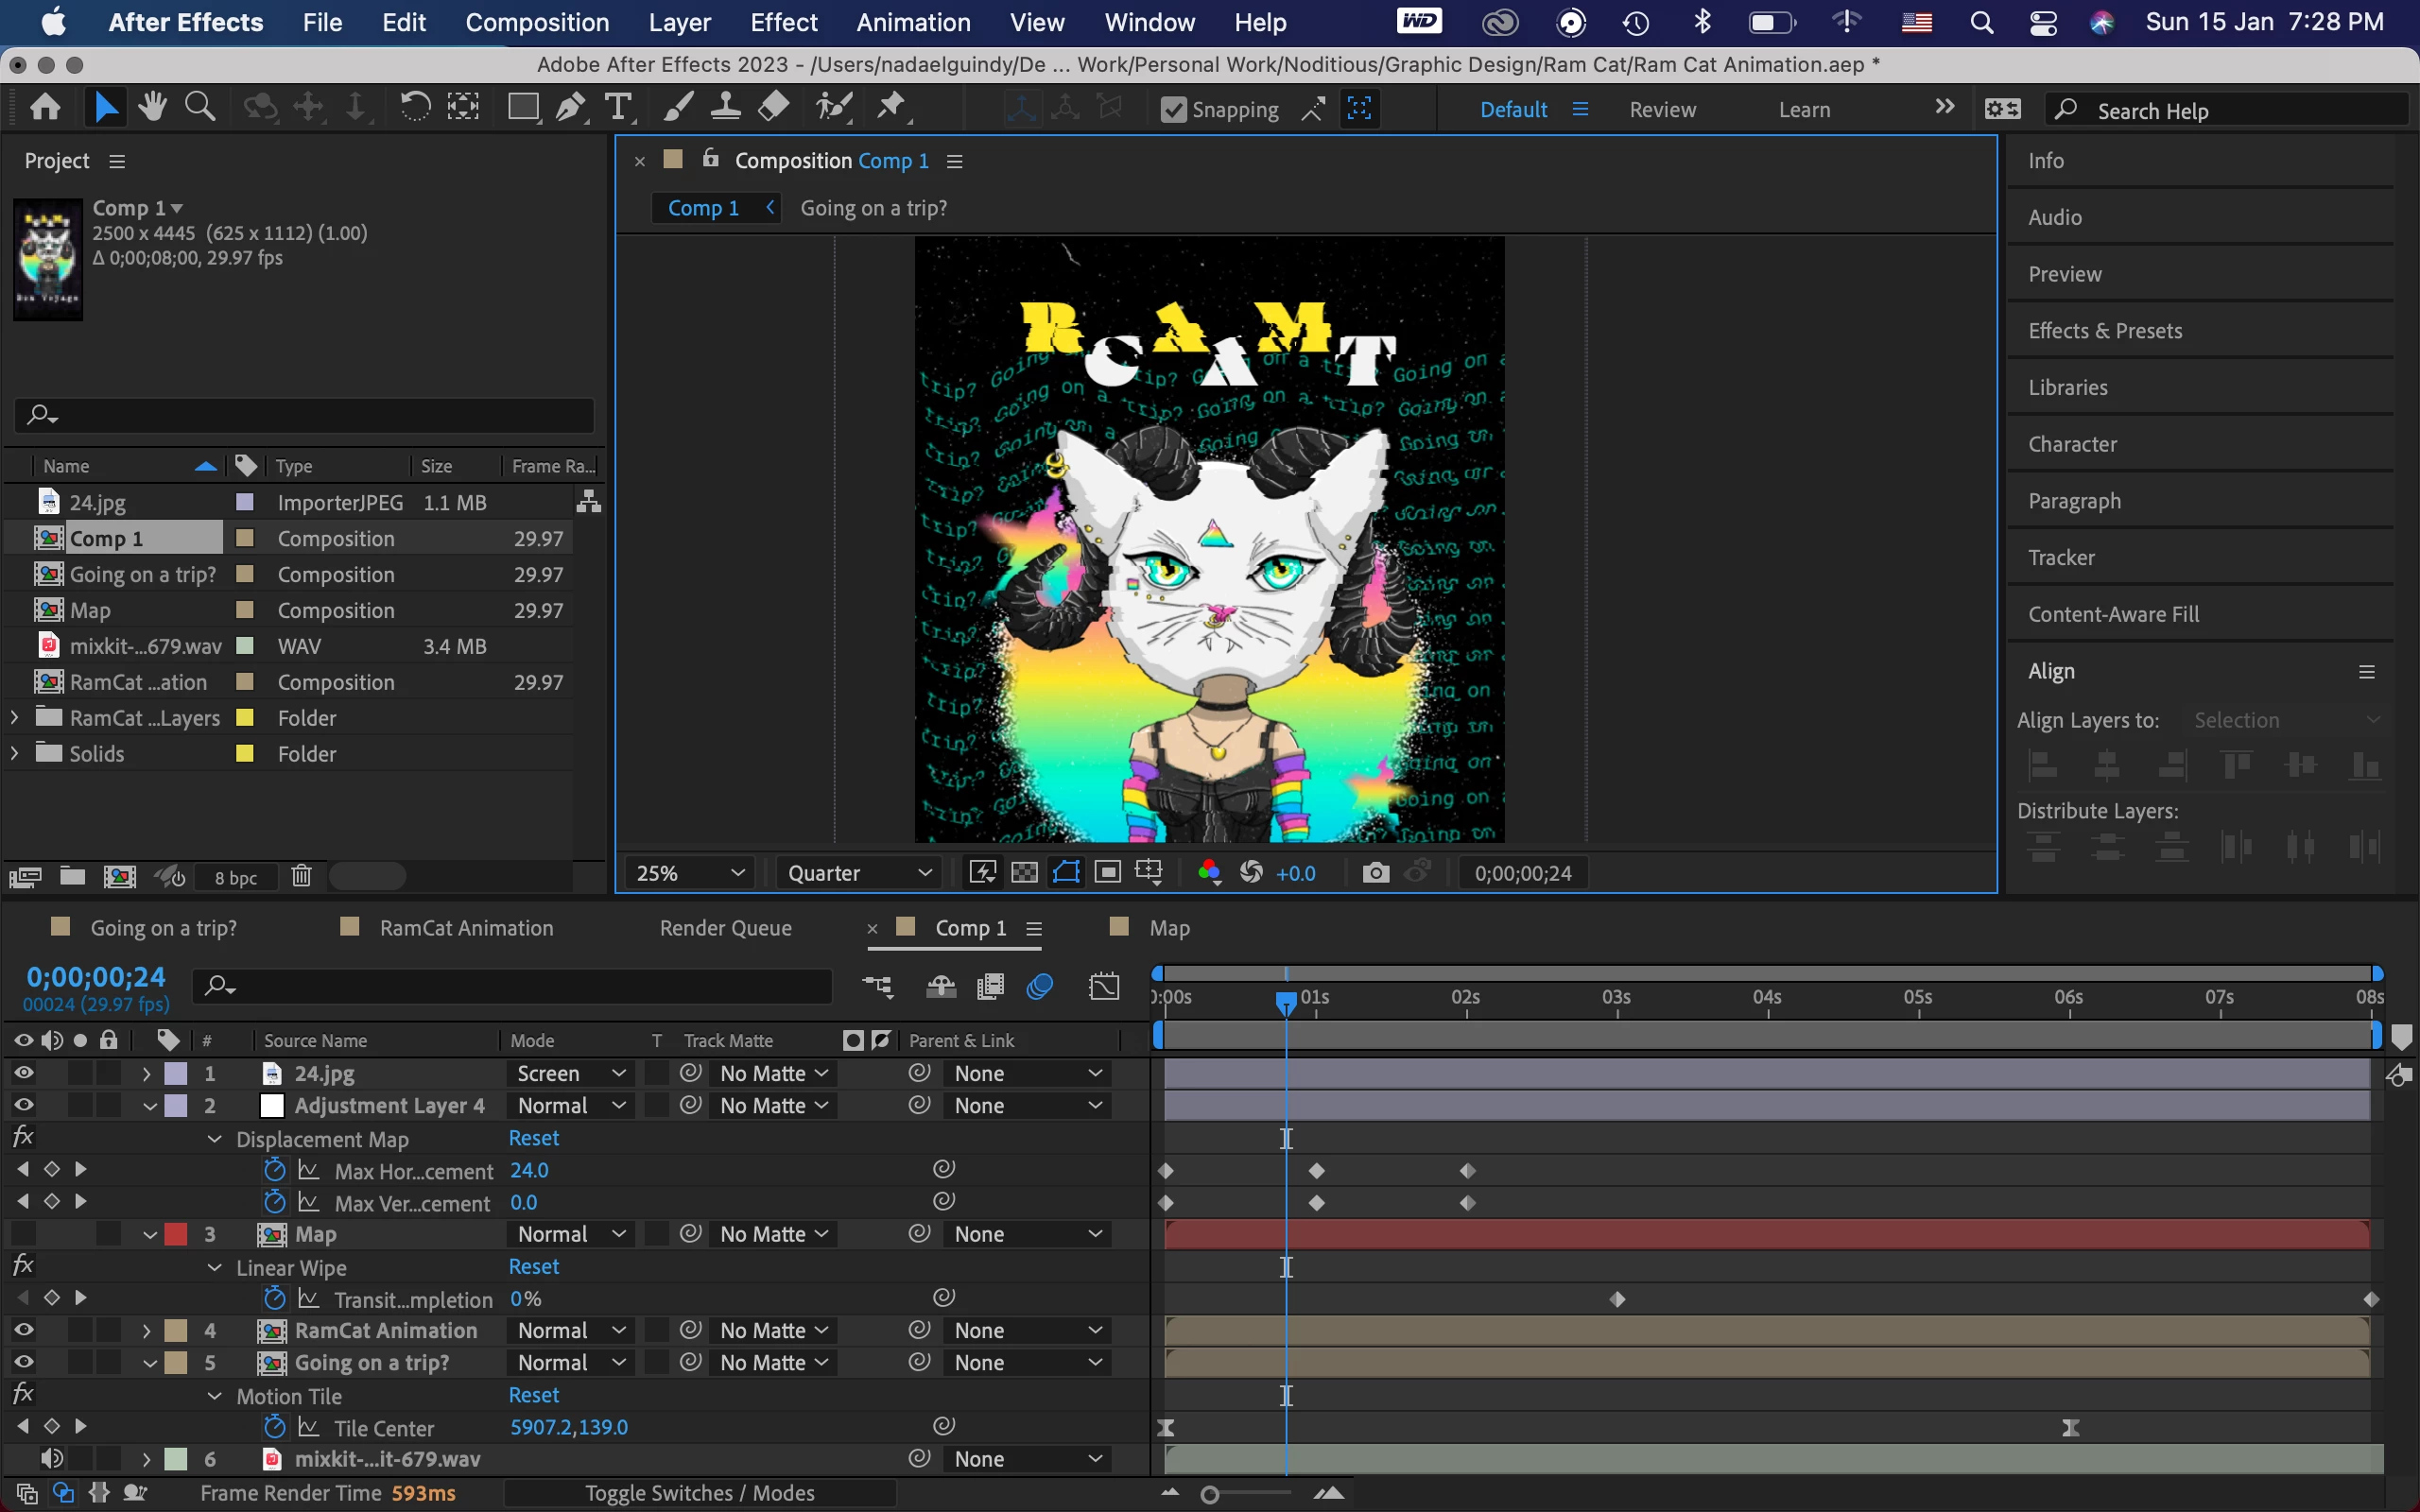2420x1512 pixels.
Task: Pick the Type tool
Action: click(619, 107)
